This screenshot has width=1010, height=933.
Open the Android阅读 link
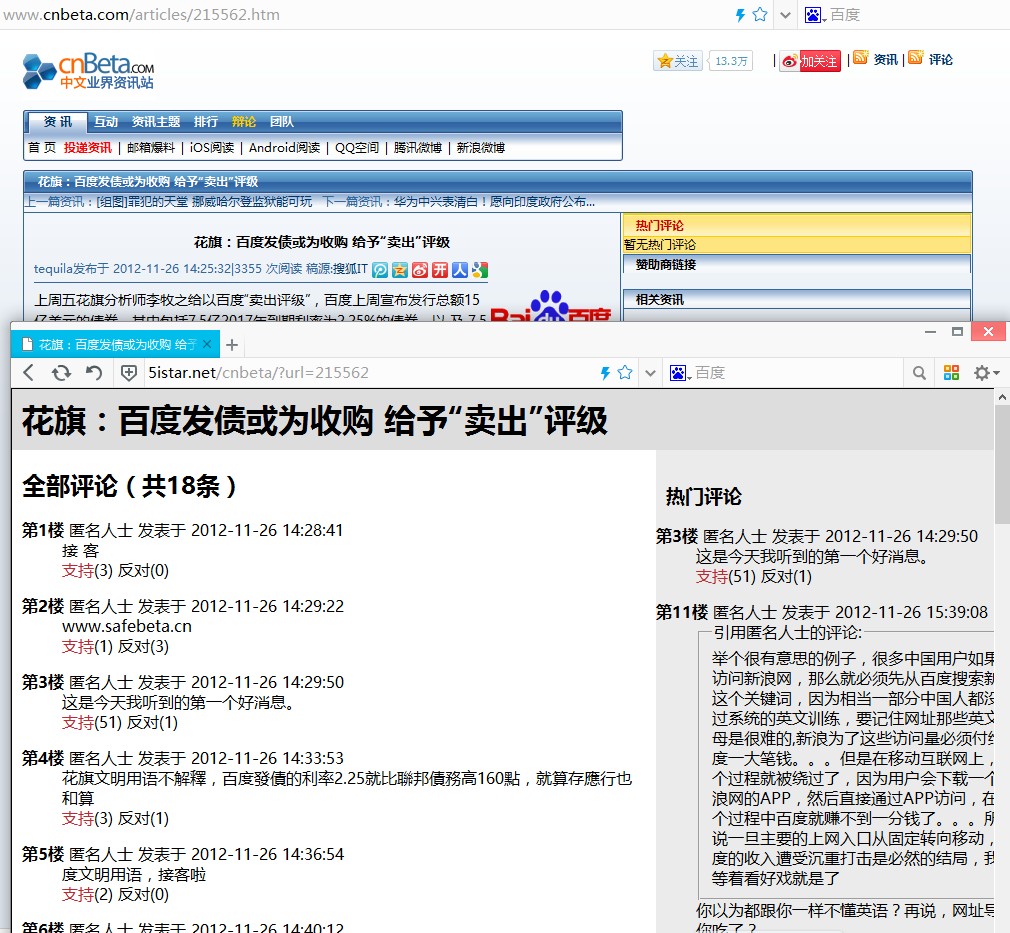click(x=285, y=148)
